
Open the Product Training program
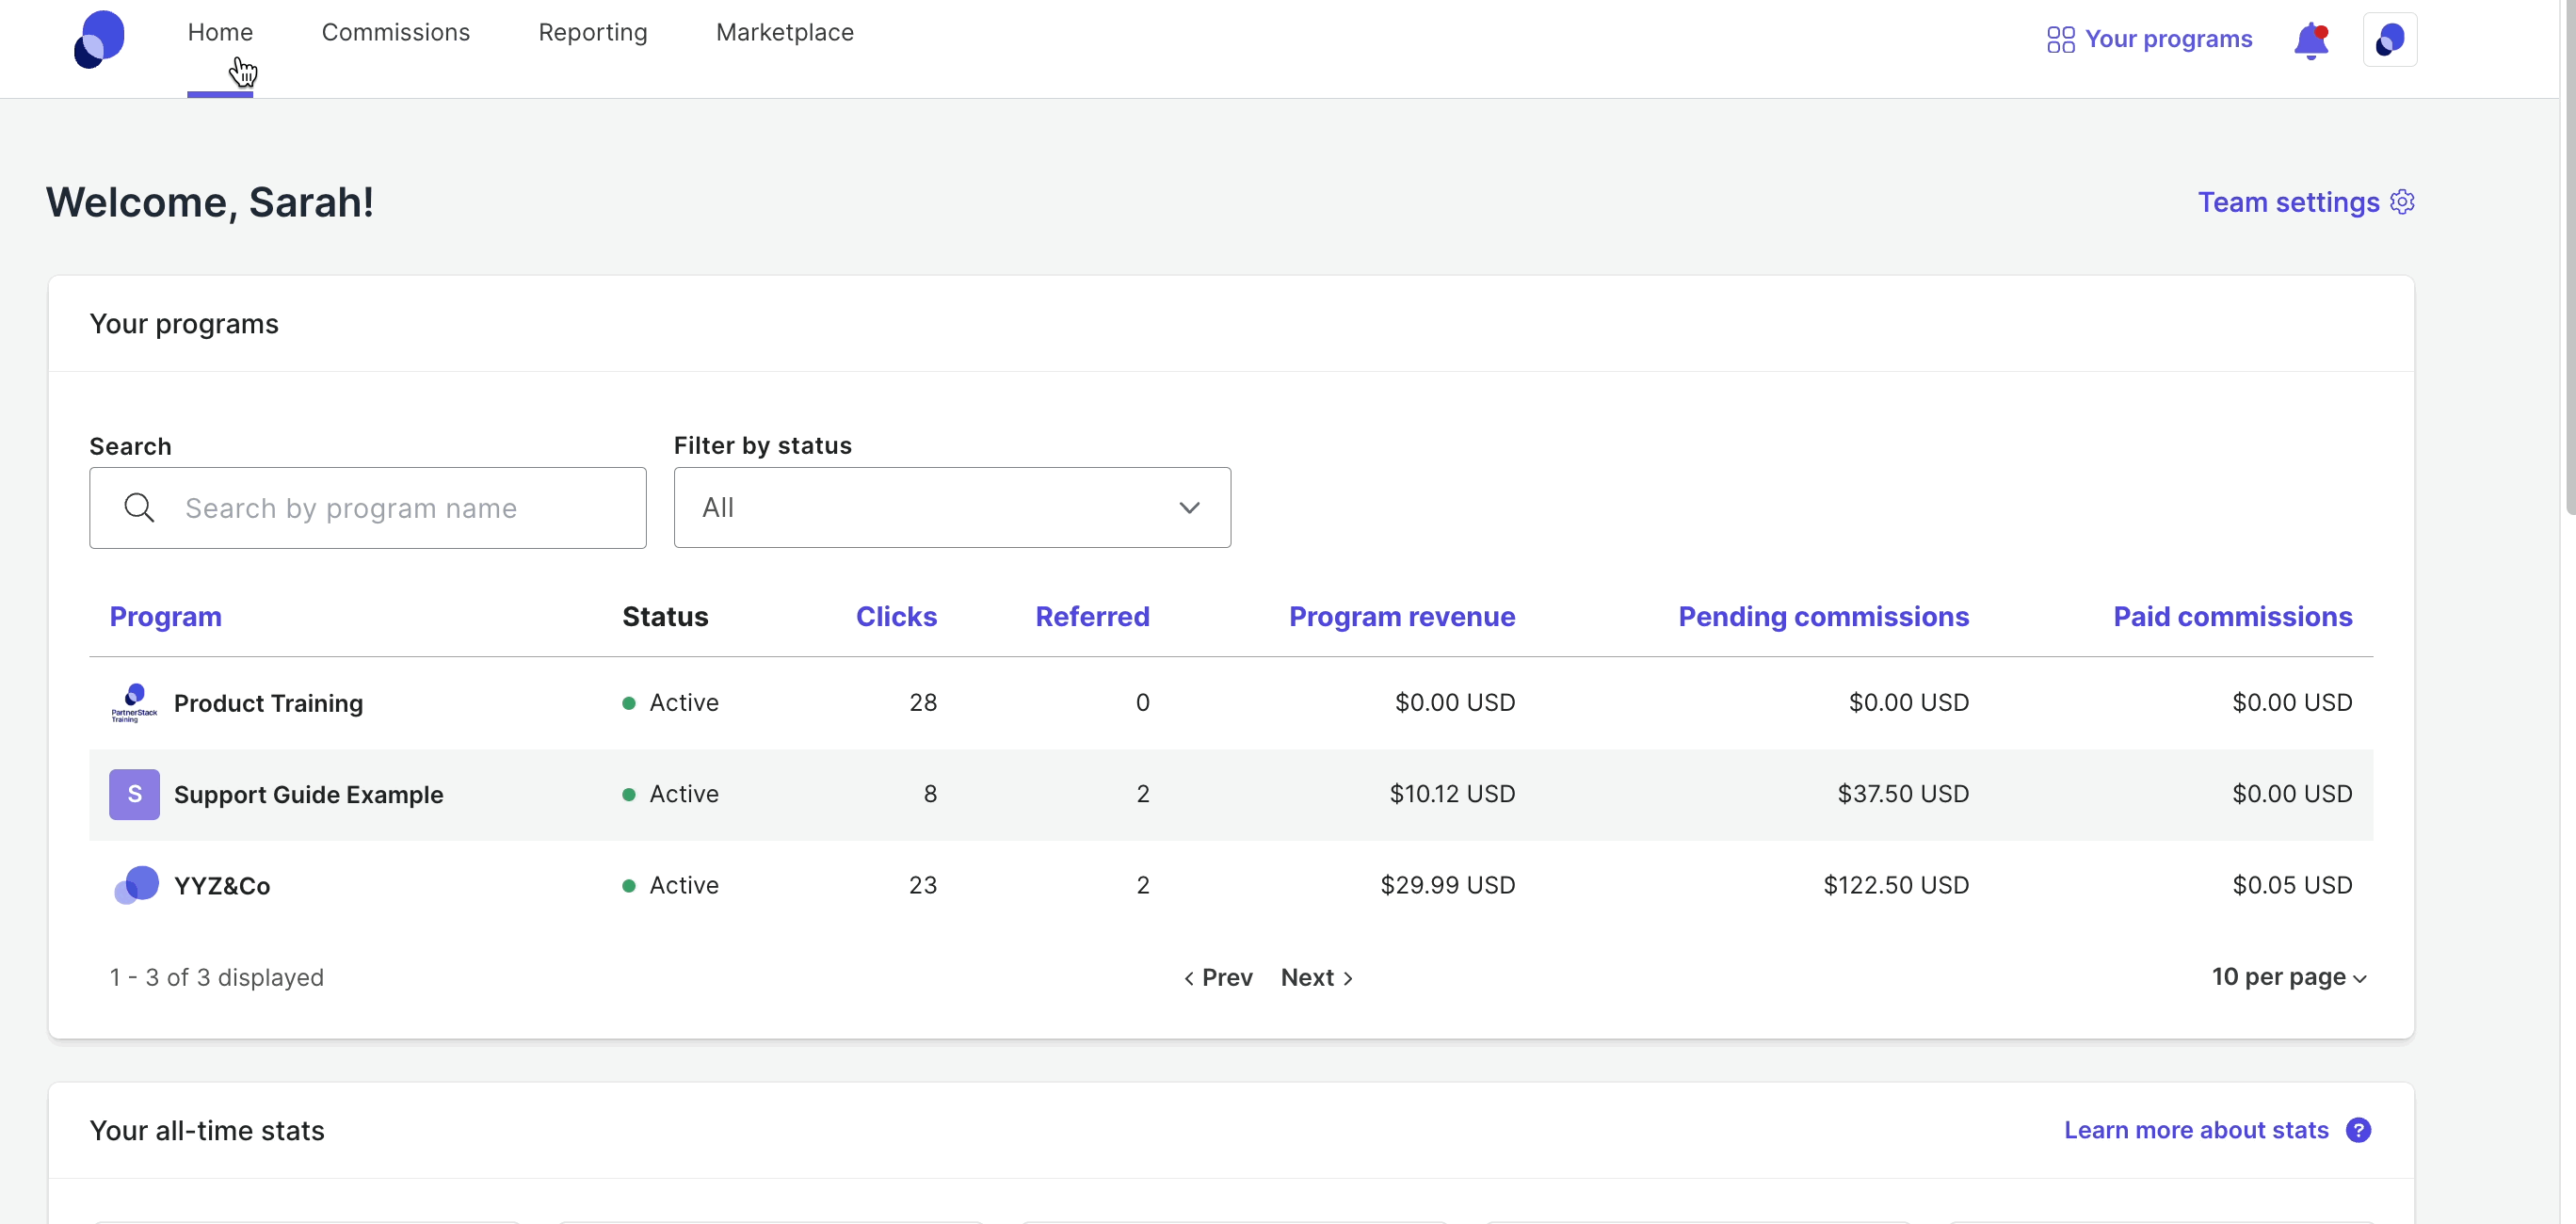268,703
